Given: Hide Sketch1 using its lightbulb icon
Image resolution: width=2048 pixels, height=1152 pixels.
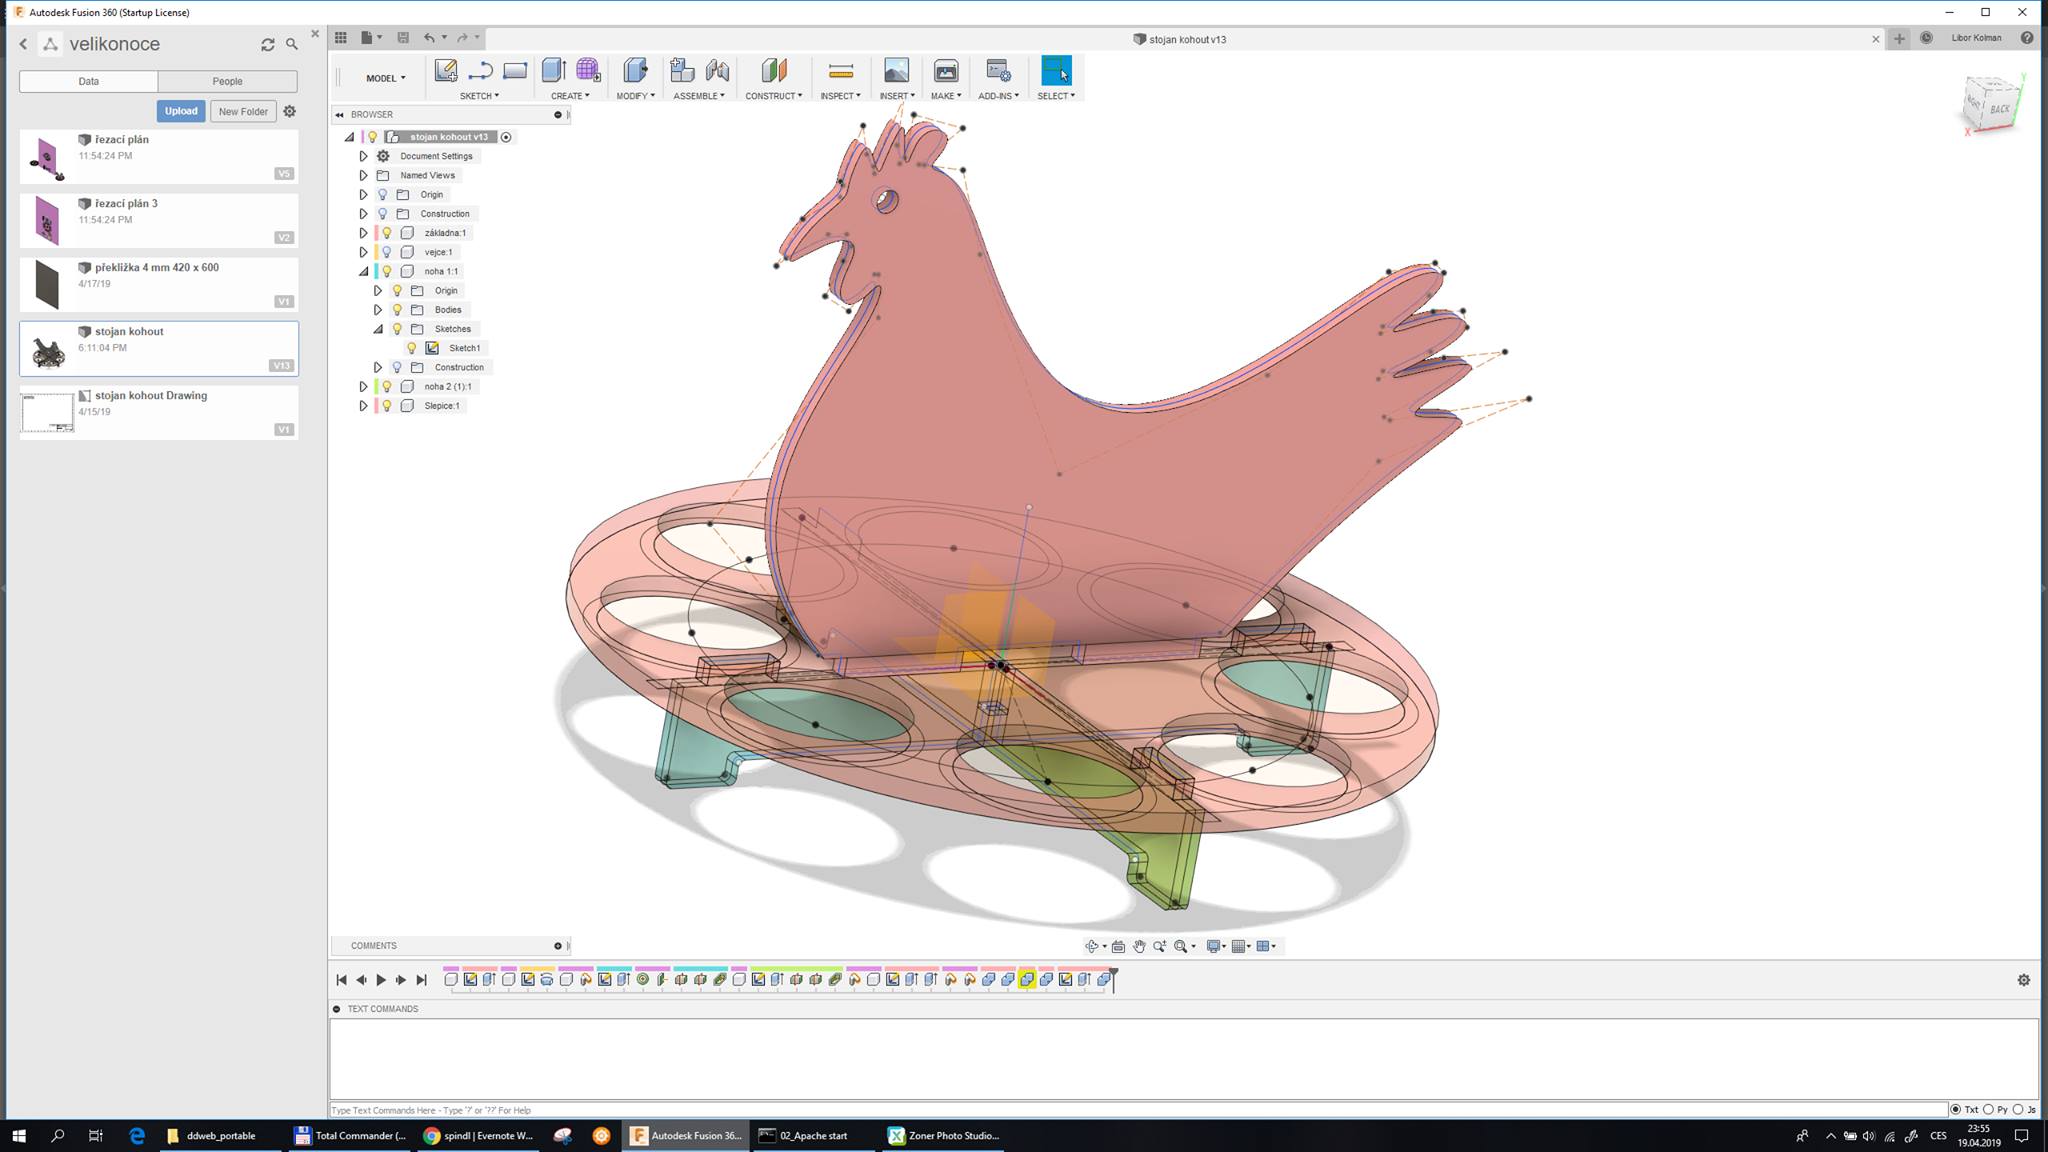Looking at the screenshot, I should [411, 348].
